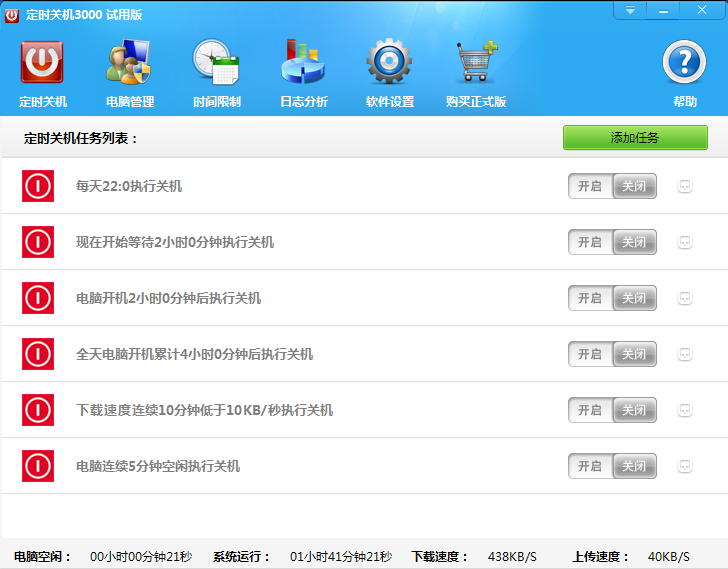This screenshot has width=728, height=569.
Task: Select the task 电脑连续5分钟空闲执行关机
Action: point(158,466)
